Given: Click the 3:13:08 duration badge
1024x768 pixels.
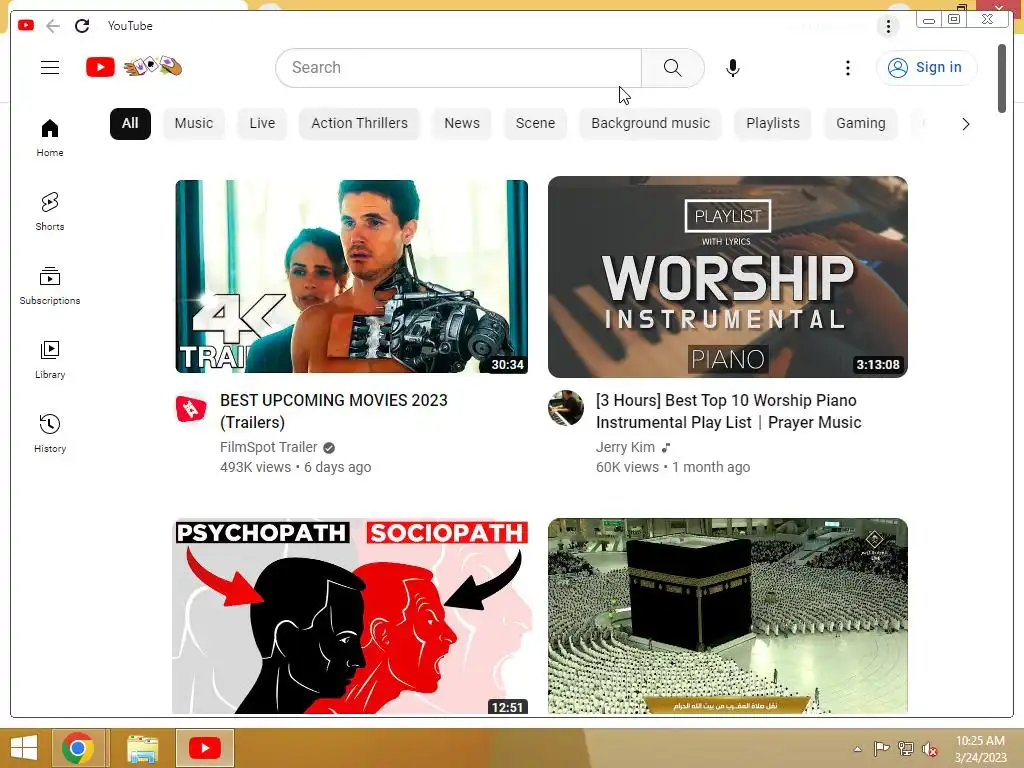Looking at the screenshot, I should click(x=878, y=364).
